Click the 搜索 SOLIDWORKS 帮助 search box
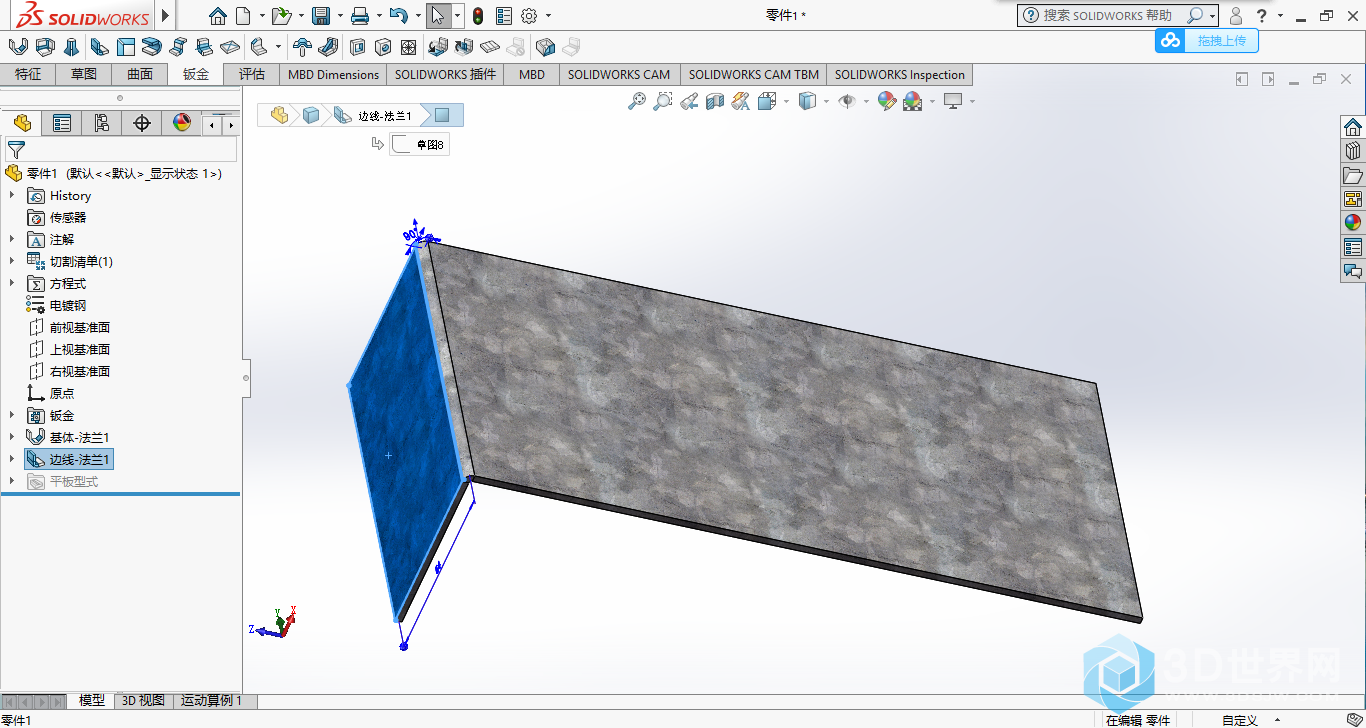1366x728 pixels. [x=1118, y=15]
